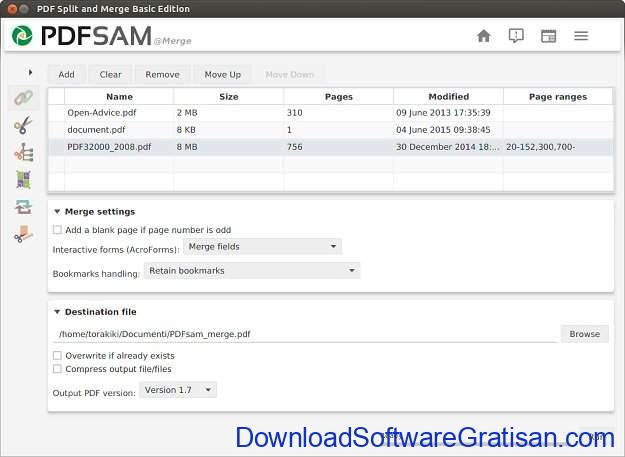The height and width of the screenshot is (457, 625).
Task: Click the PDFsam logo icon
Action: tap(22, 35)
